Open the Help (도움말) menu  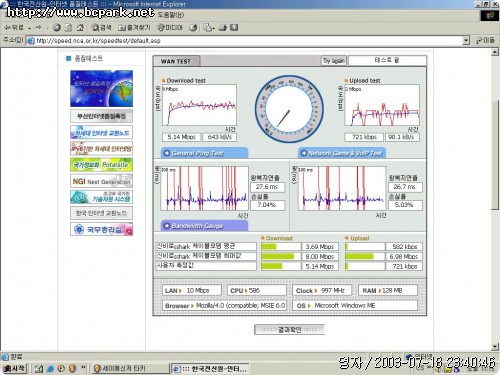(171, 15)
